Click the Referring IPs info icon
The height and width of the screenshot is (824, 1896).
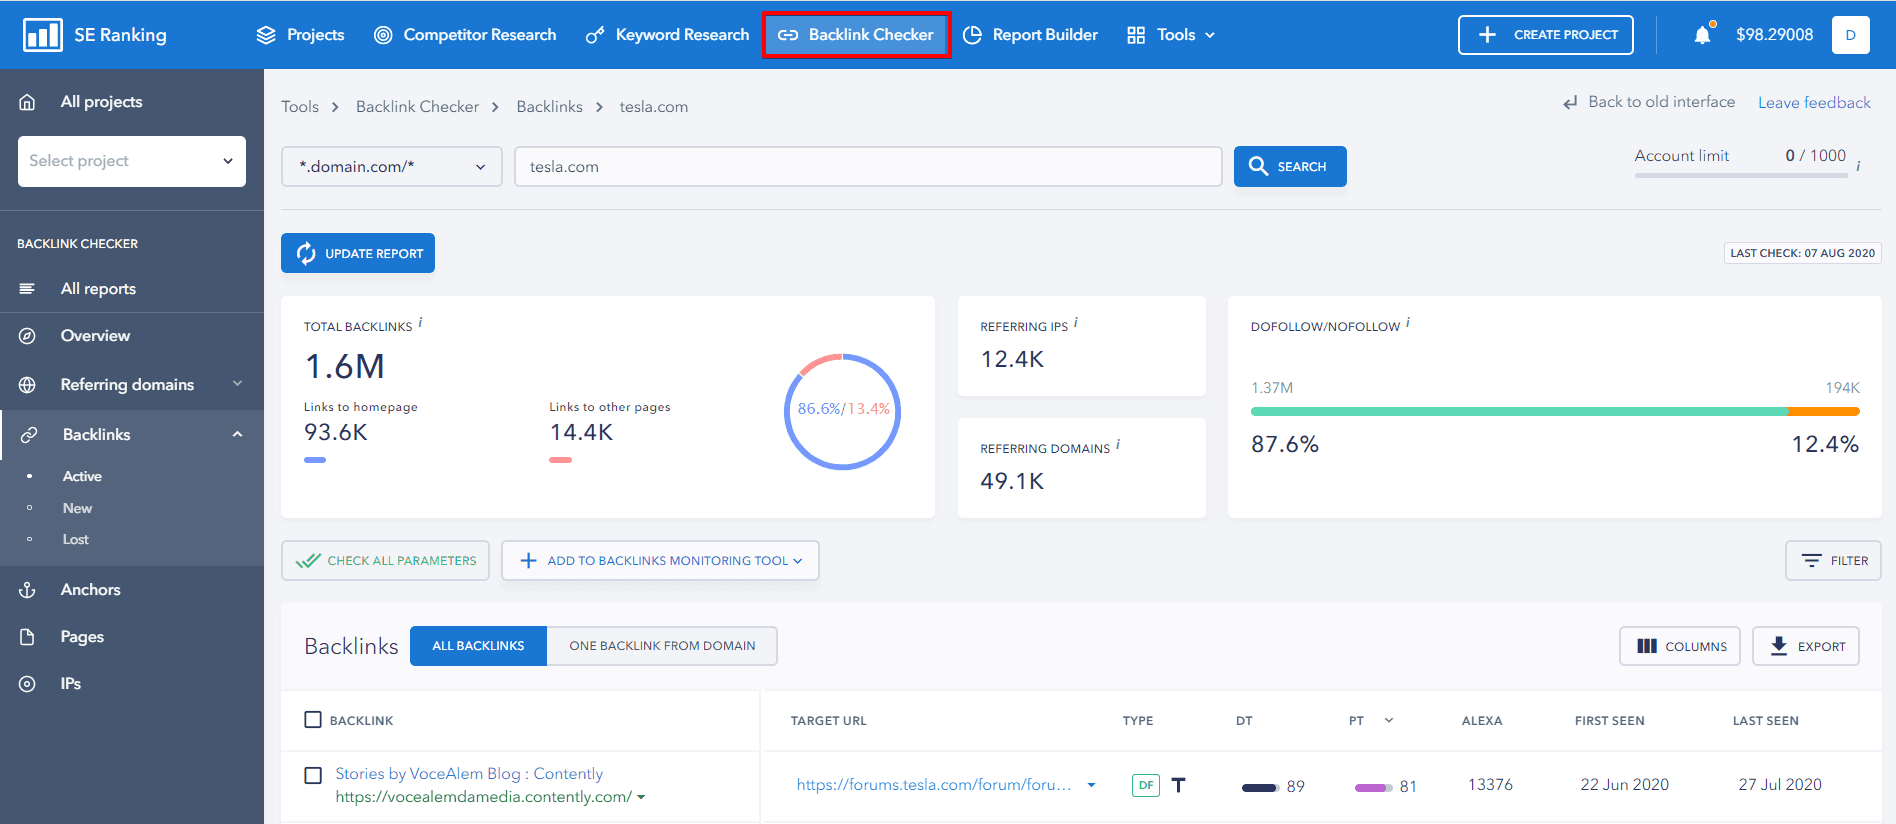[x=1075, y=323]
